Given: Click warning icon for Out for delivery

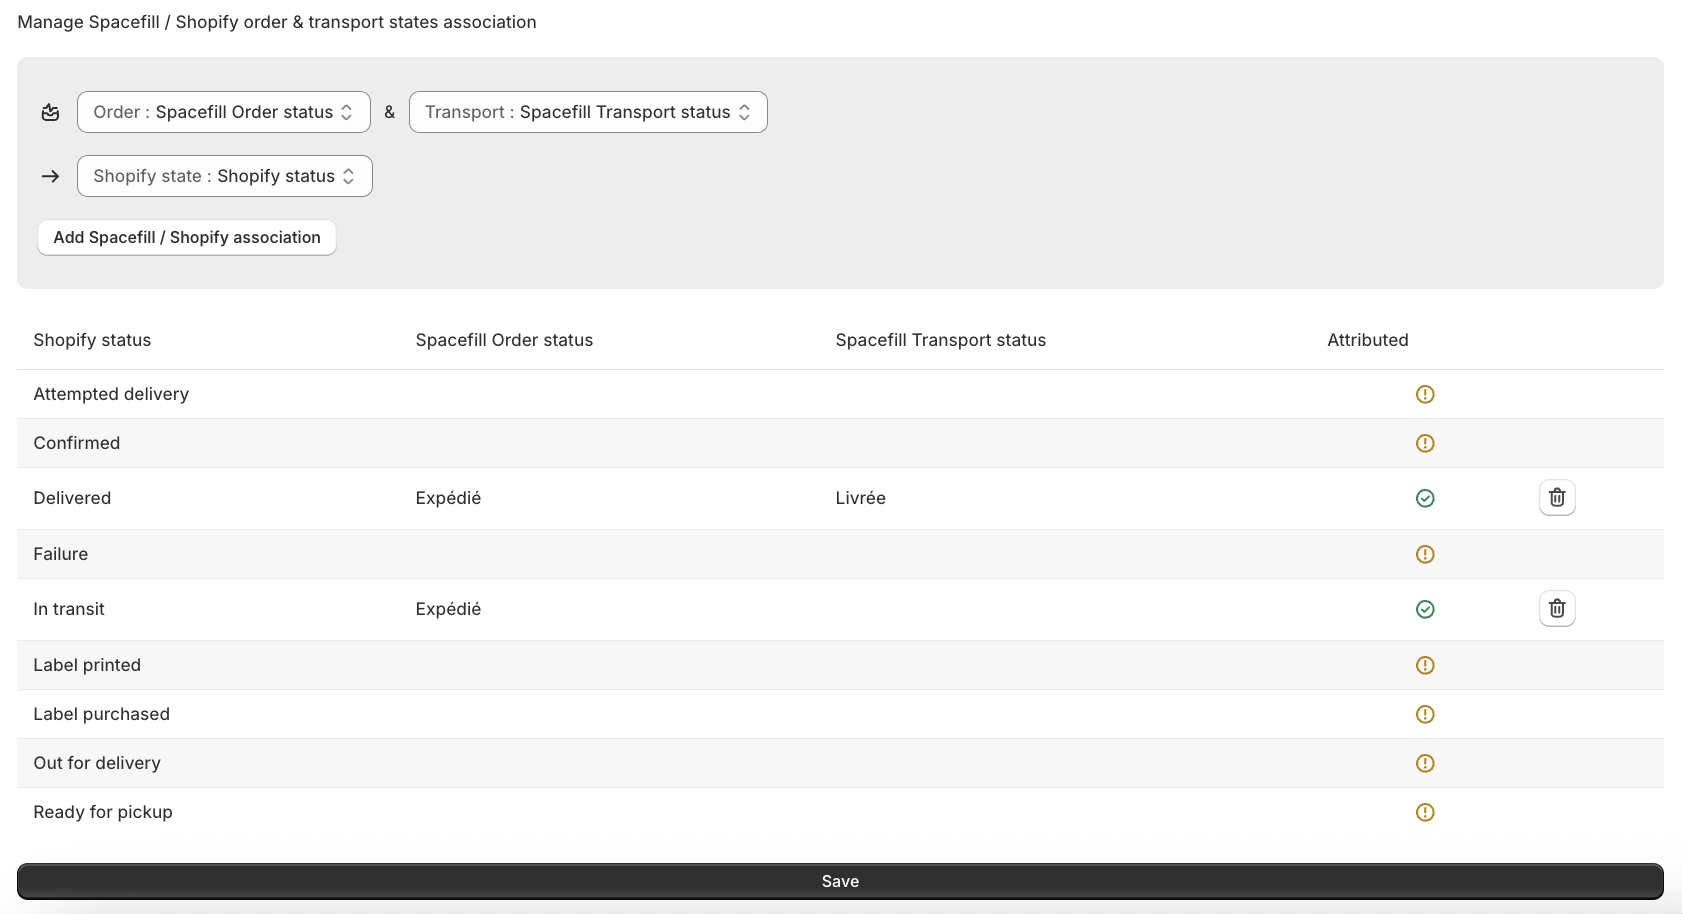Looking at the screenshot, I should [x=1425, y=763].
